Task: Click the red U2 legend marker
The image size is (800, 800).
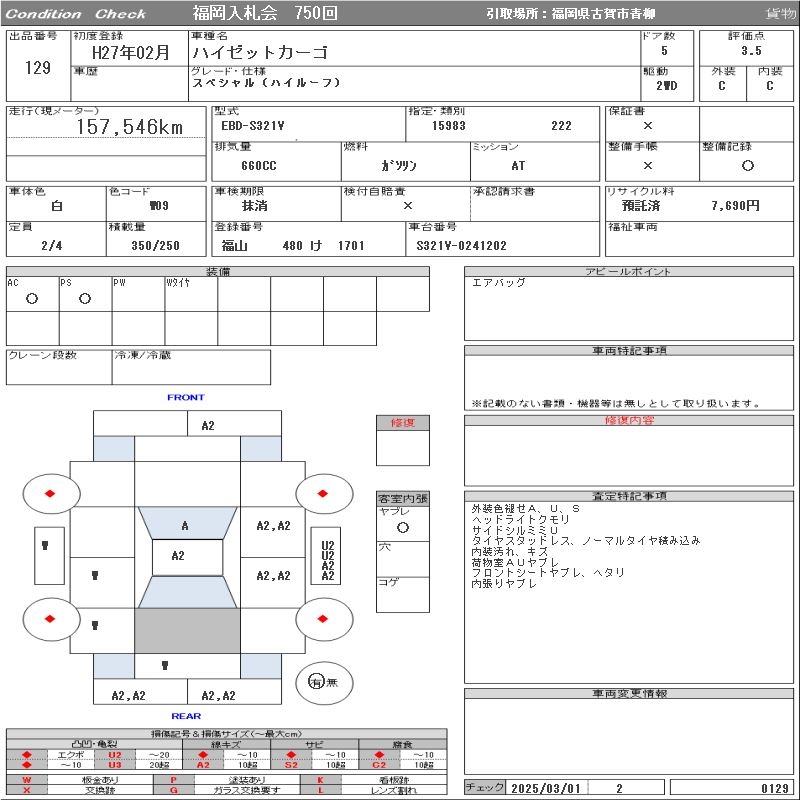Action: [115, 755]
